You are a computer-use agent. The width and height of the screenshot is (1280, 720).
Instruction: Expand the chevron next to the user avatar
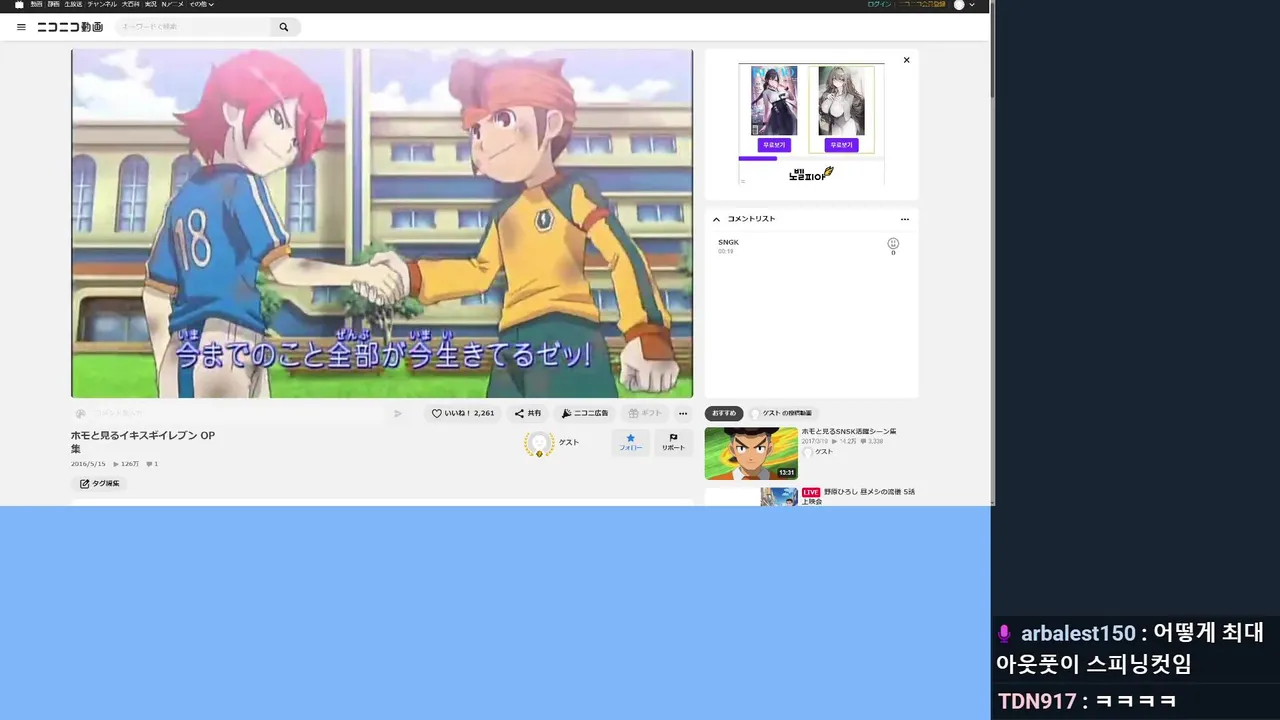[x=972, y=5]
